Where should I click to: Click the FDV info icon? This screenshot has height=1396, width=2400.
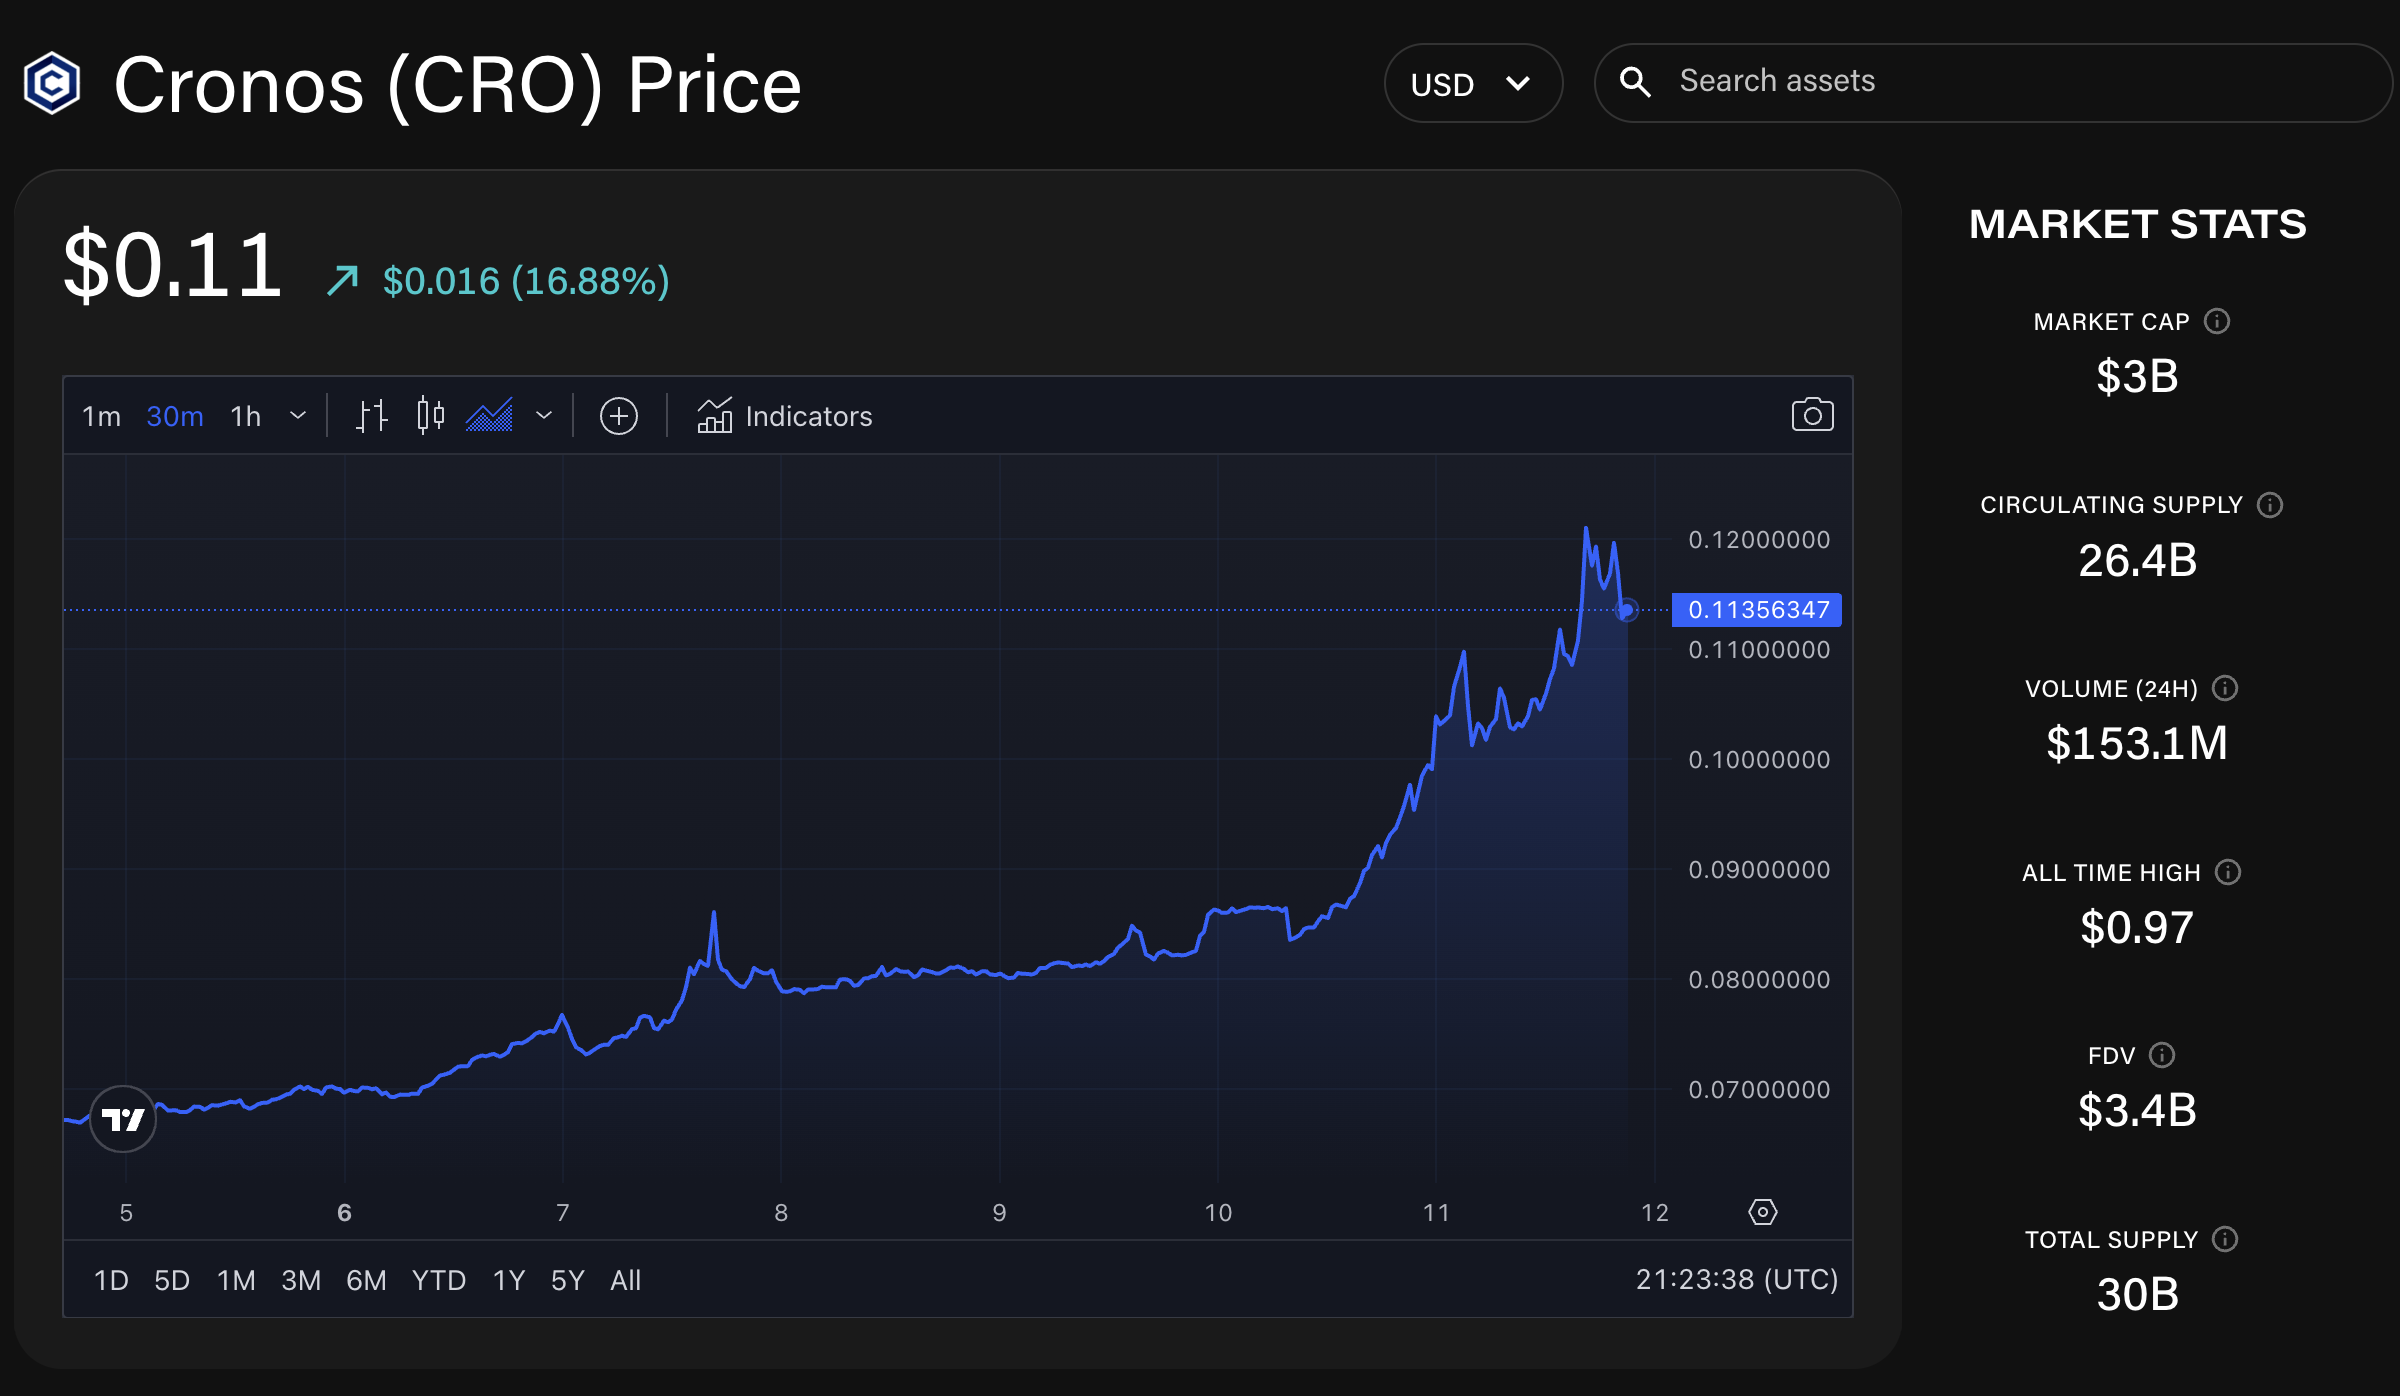[2162, 1055]
